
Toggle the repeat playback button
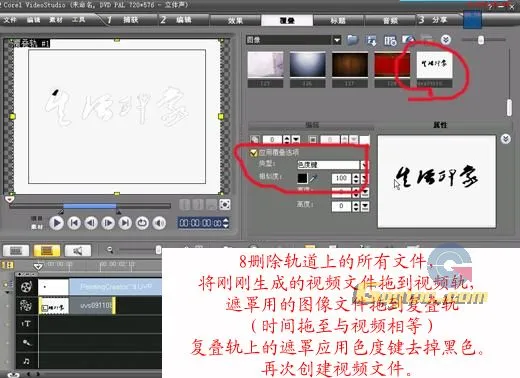(x=142, y=223)
